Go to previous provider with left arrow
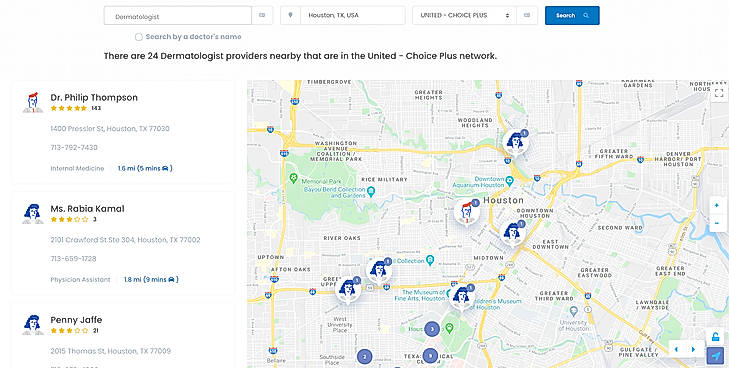This screenshot has height=368, width=729. [676, 349]
